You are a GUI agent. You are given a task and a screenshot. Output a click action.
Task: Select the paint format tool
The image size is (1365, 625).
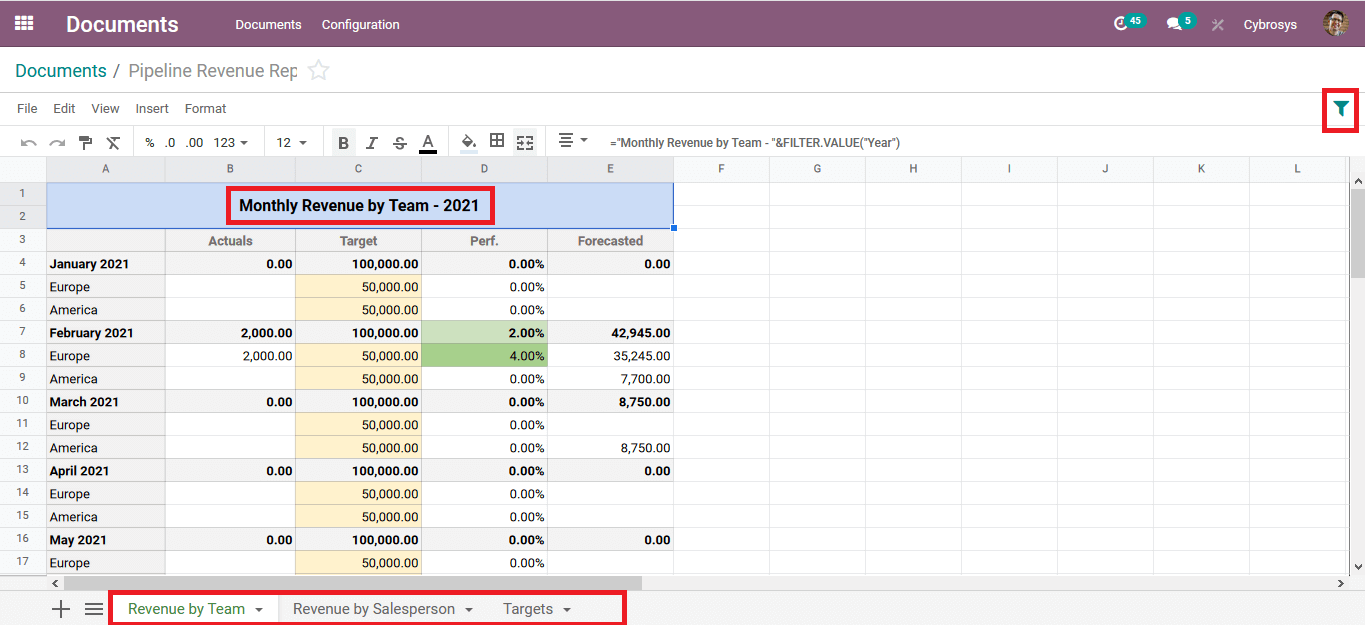[85, 143]
